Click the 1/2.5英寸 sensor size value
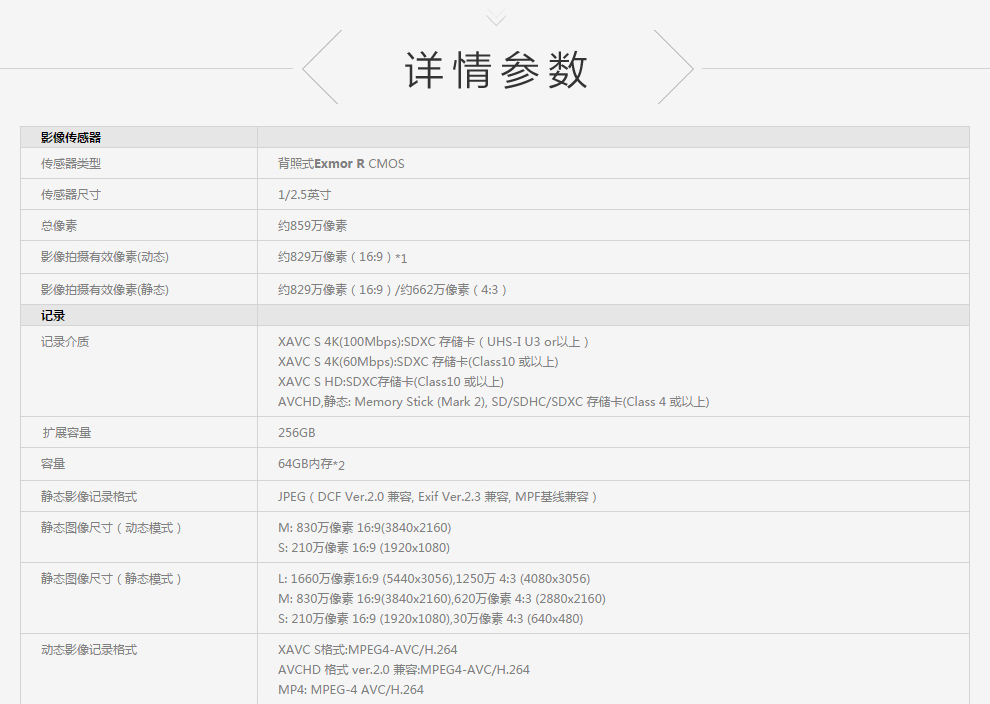Image resolution: width=990 pixels, height=704 pixels. click(304, 194)
